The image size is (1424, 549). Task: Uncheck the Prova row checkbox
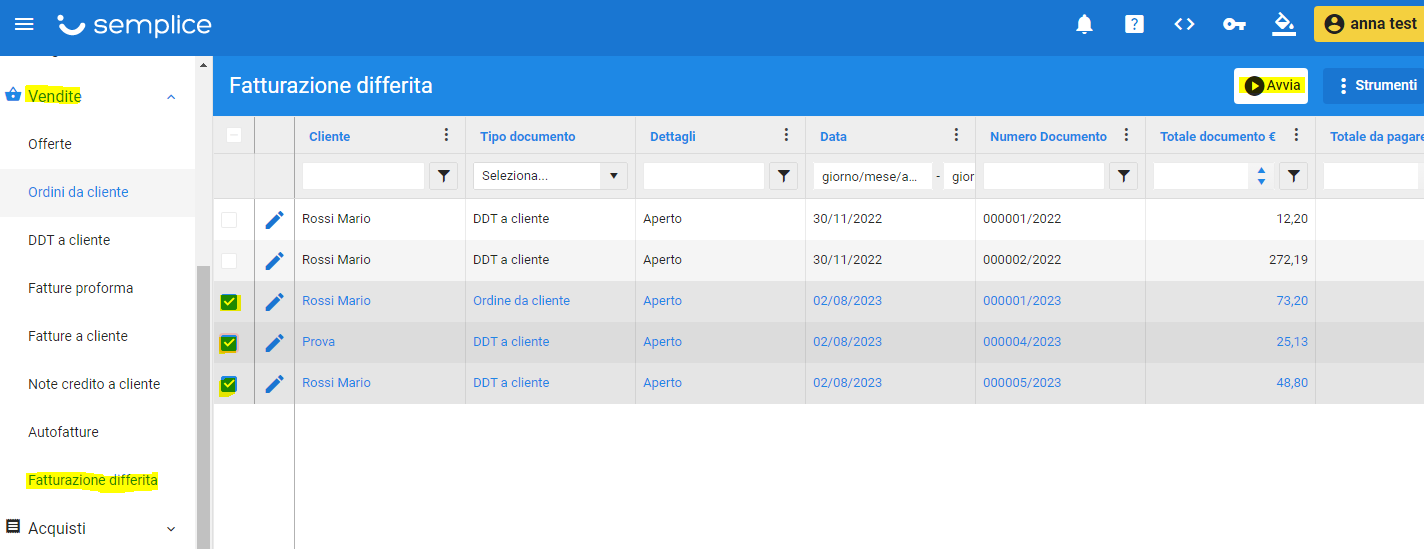pos(229,343)
